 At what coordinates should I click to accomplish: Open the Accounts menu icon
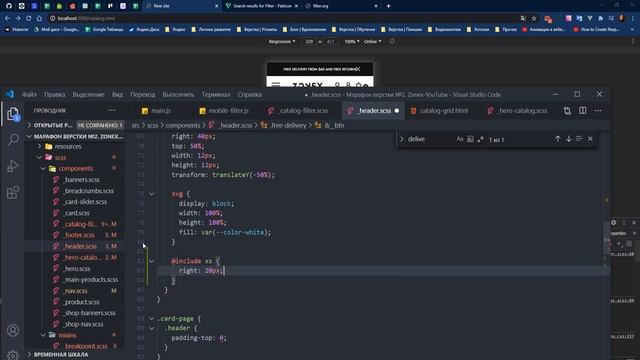(13, 330)
